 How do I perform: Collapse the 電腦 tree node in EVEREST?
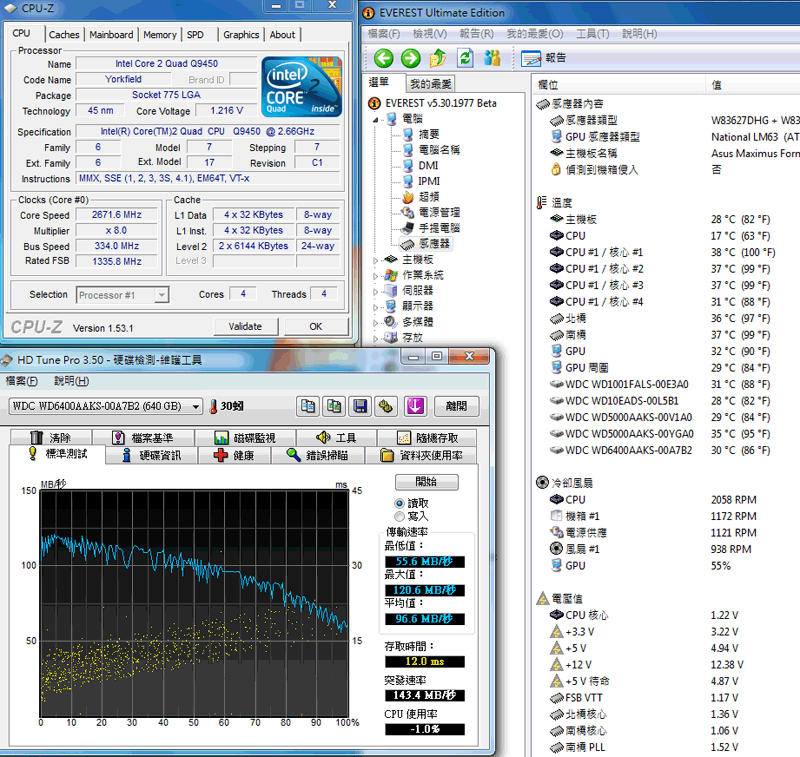[x=377, y=119]
